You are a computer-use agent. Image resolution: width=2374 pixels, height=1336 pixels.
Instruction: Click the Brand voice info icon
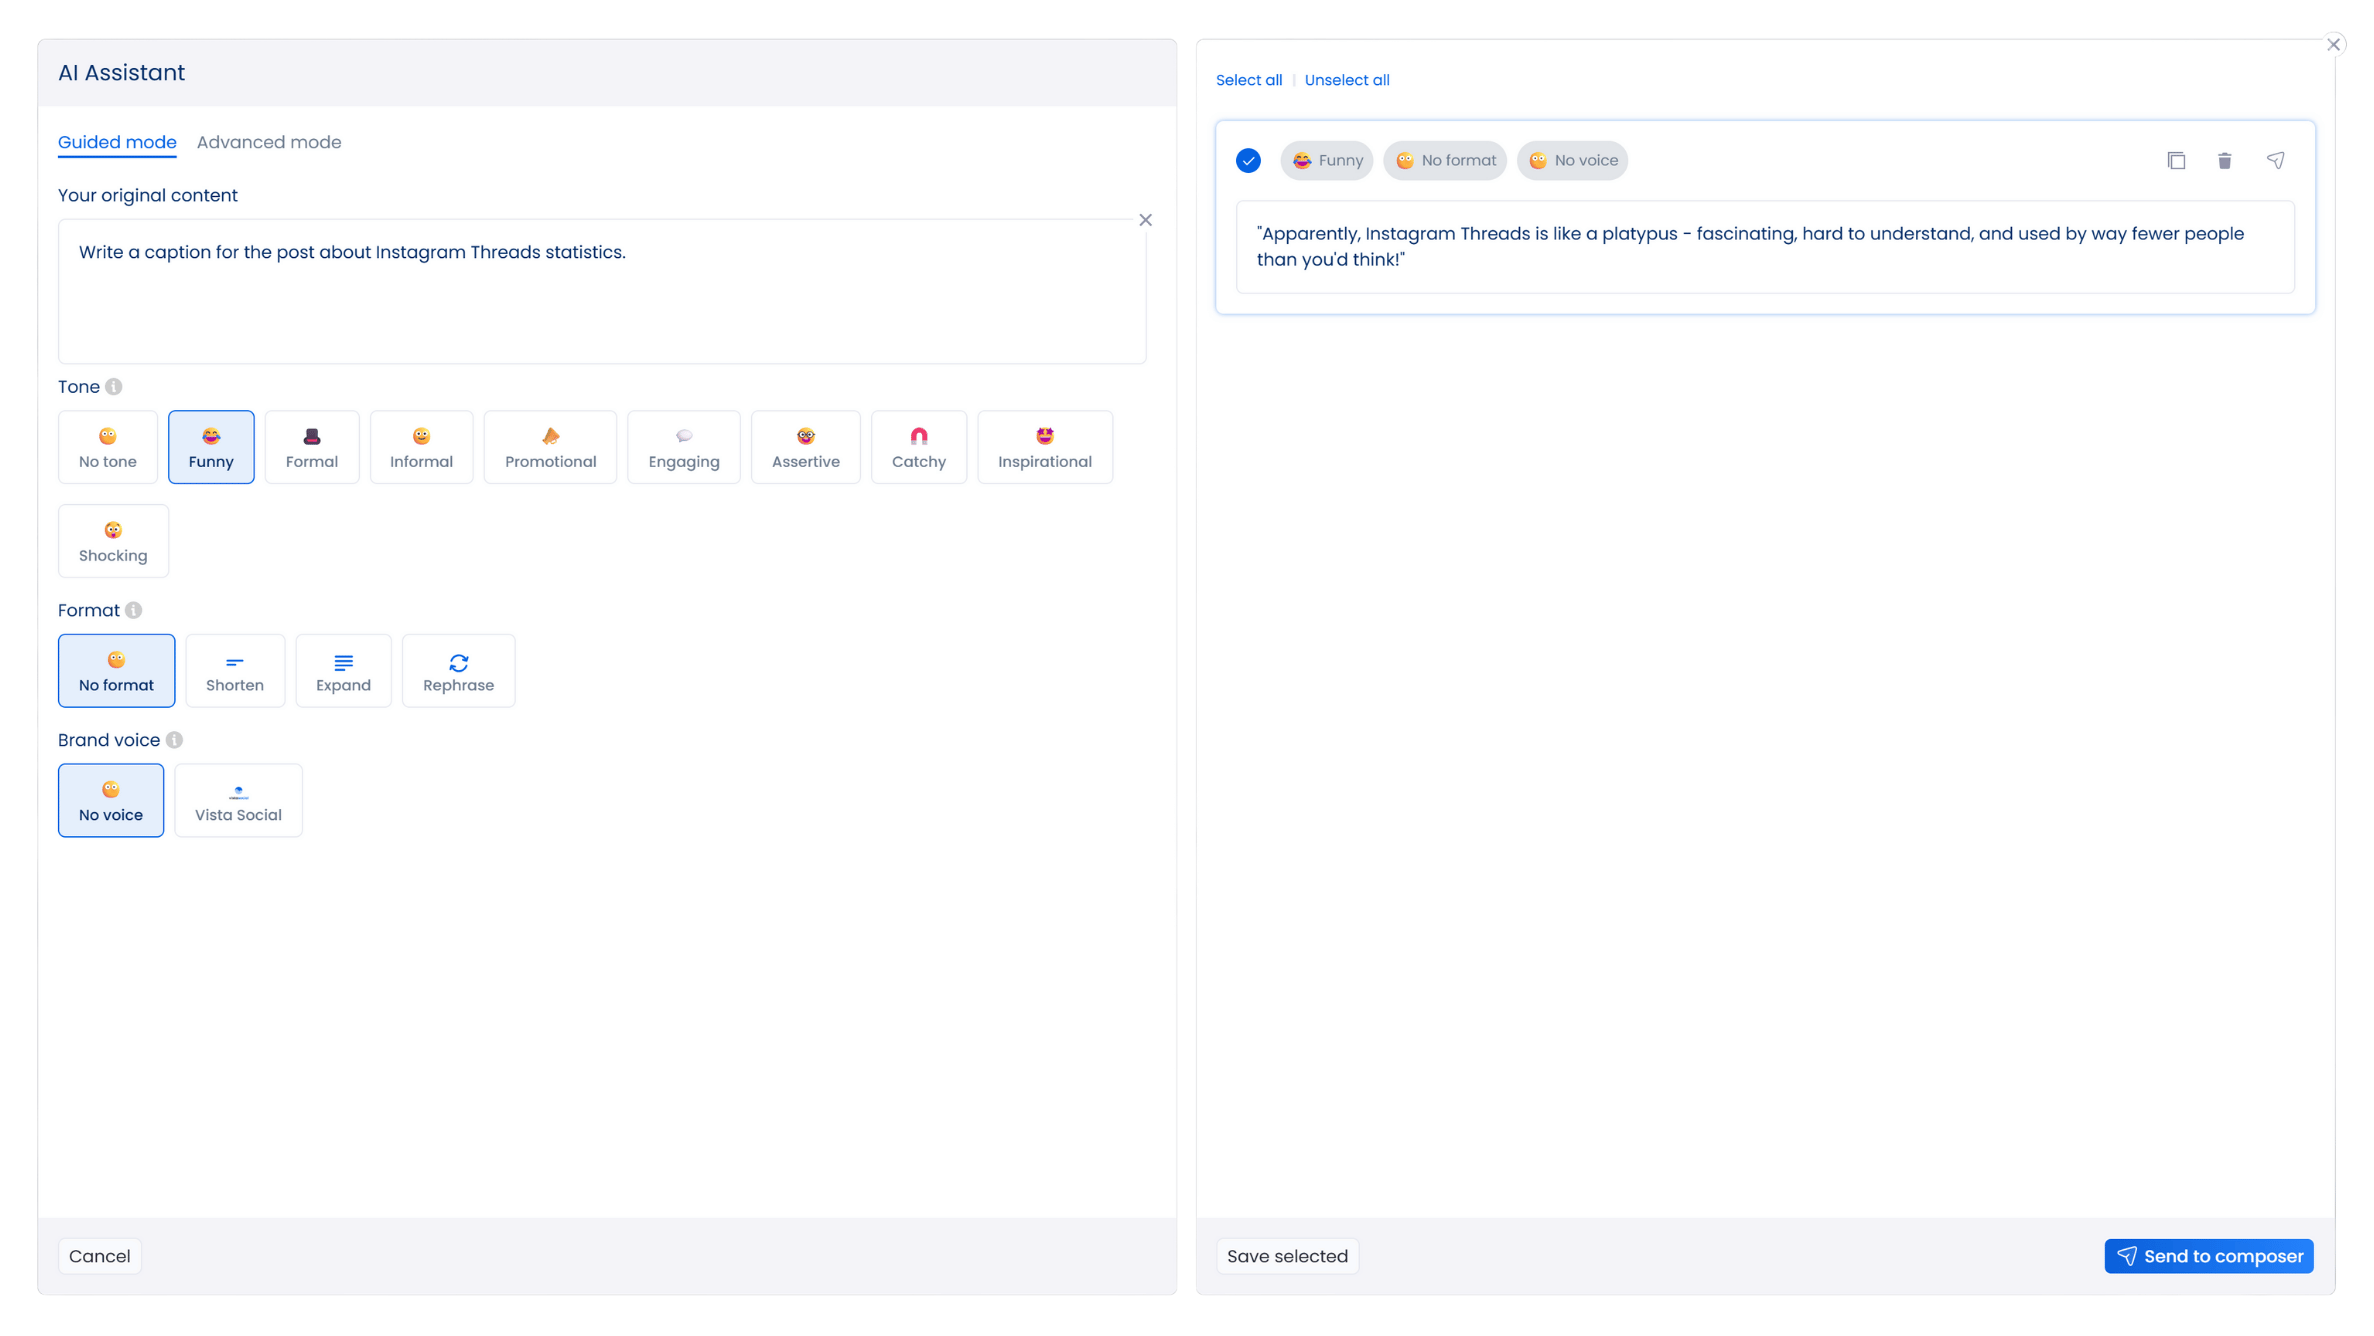[x=175, y=740]
